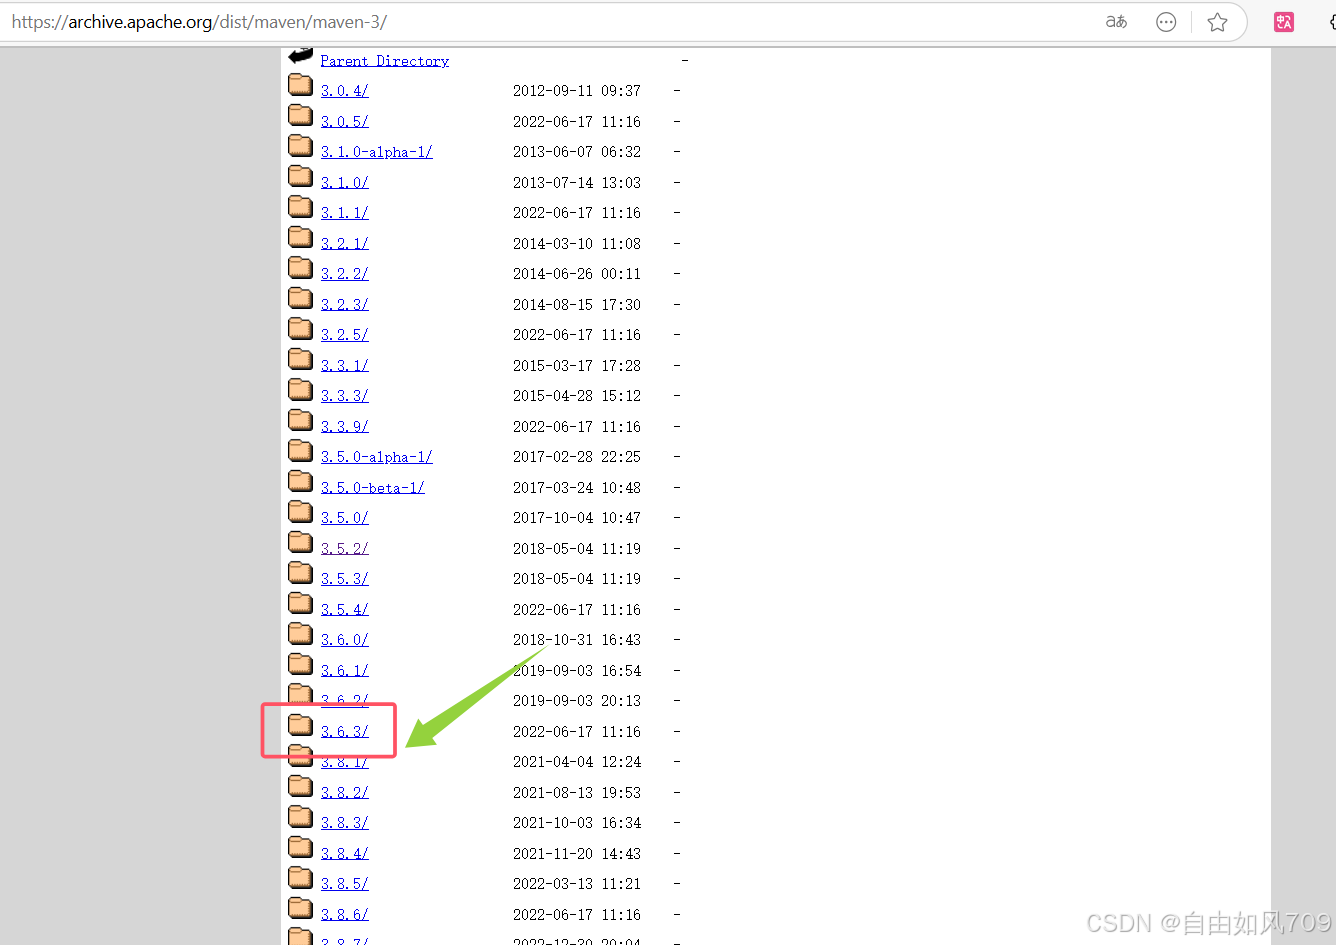Click folder icon for 3.5.4/
The width and height of the screenshot is (1336, 945).
[300, 603]
